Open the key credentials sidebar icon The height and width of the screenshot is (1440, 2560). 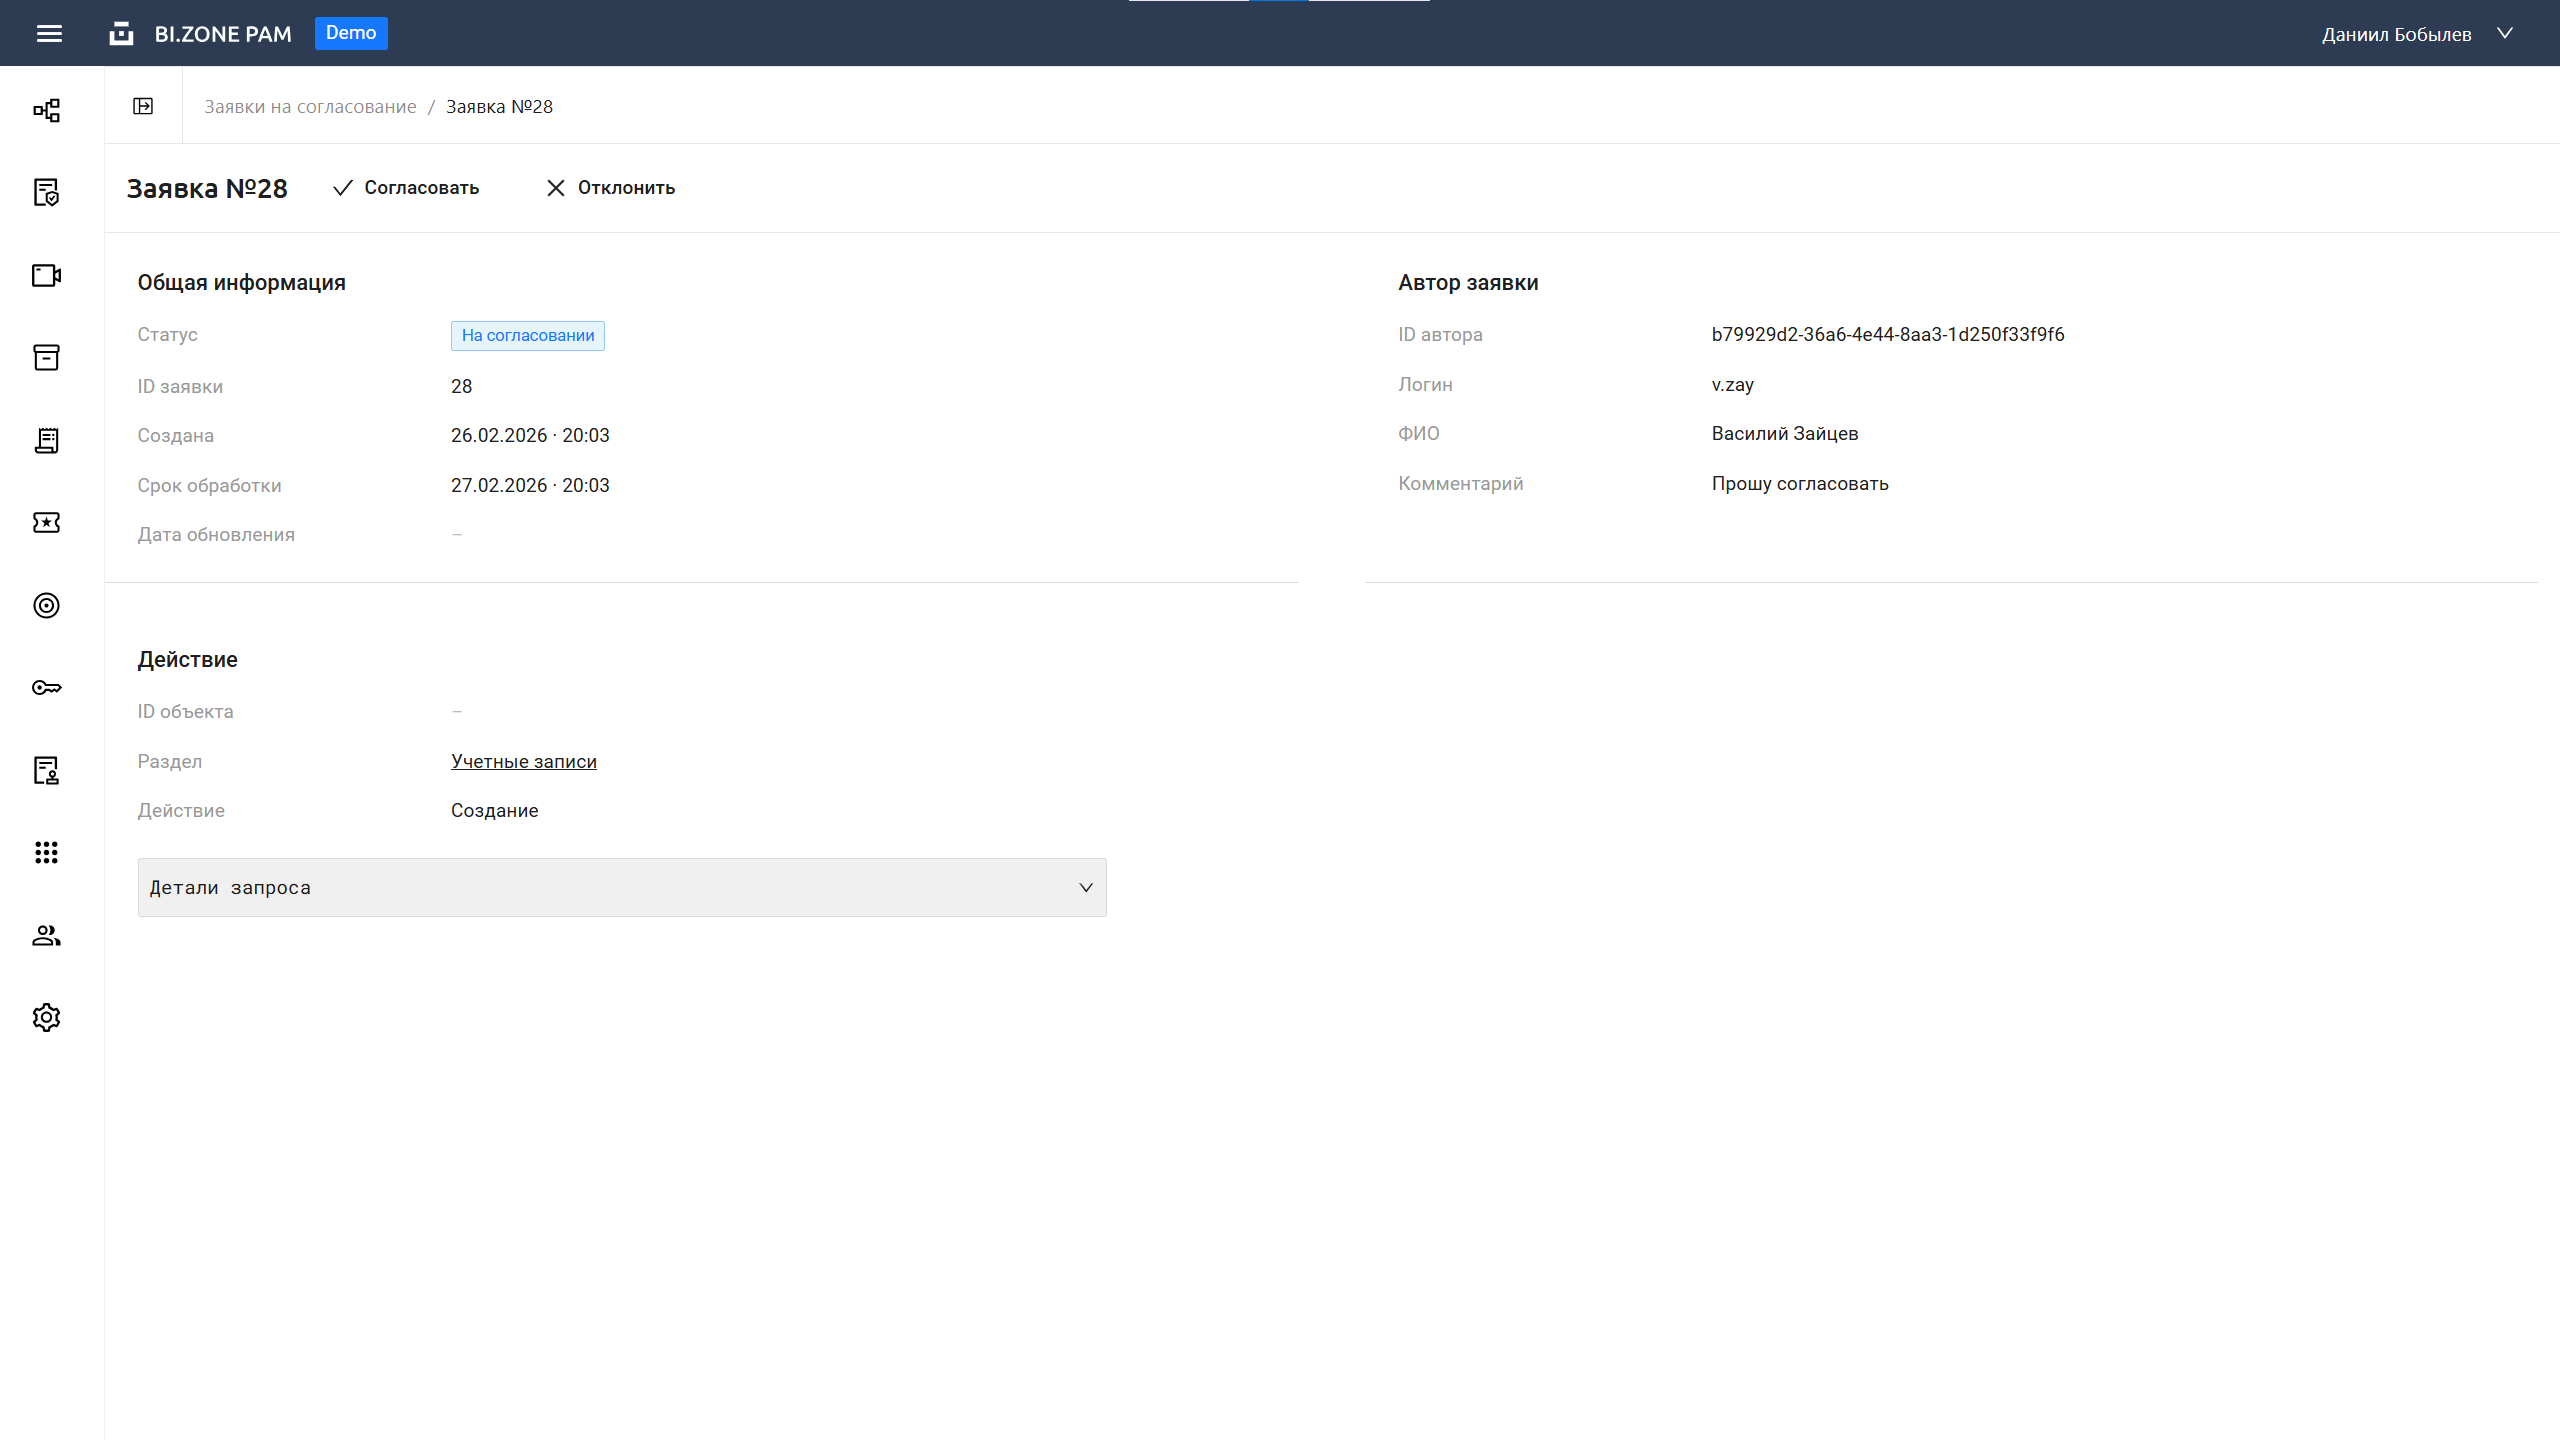click(x=46, y=688)
